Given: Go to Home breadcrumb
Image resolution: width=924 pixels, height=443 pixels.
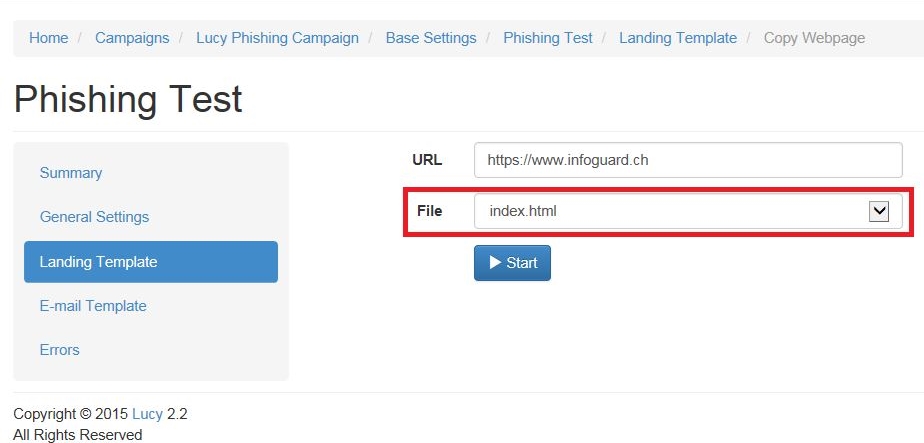Looking at the screenshot, I should (x=48, y=38).
